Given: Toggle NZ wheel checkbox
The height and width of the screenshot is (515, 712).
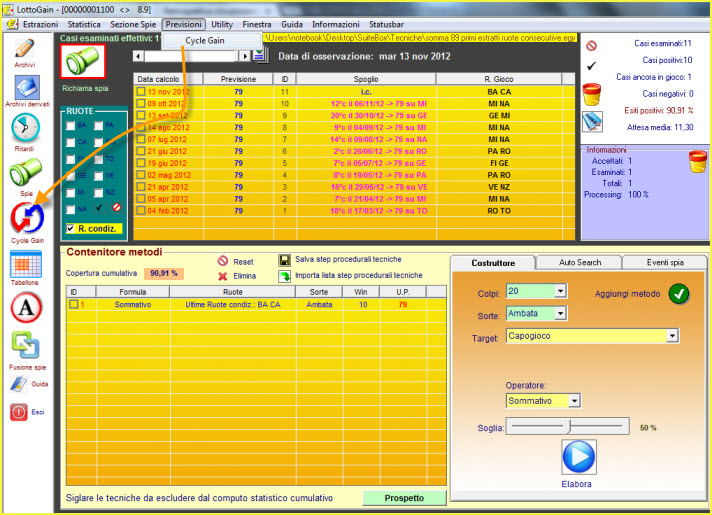Looking at the screenshot, I should pos(99,193).
